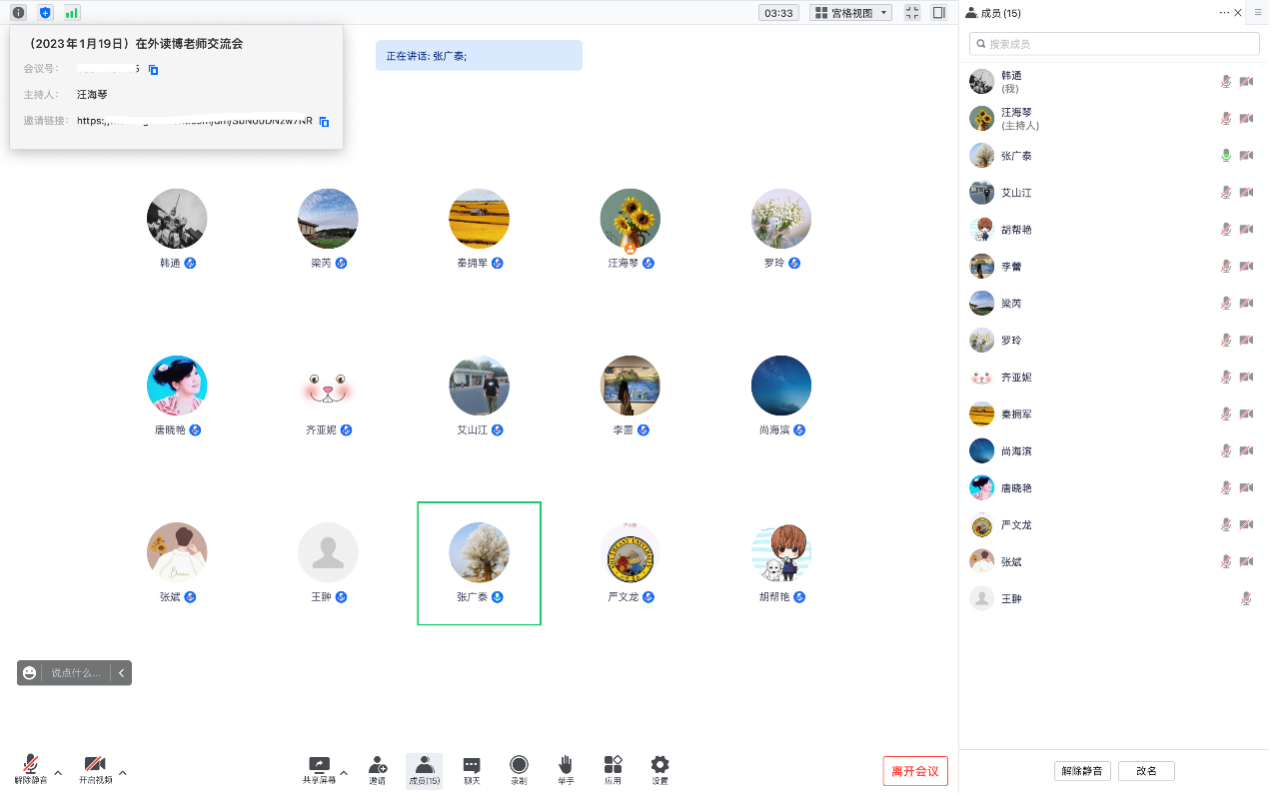Screen dimensions: 1274x797
Task: Open the 邀请 invite icon
Action: 377,769
